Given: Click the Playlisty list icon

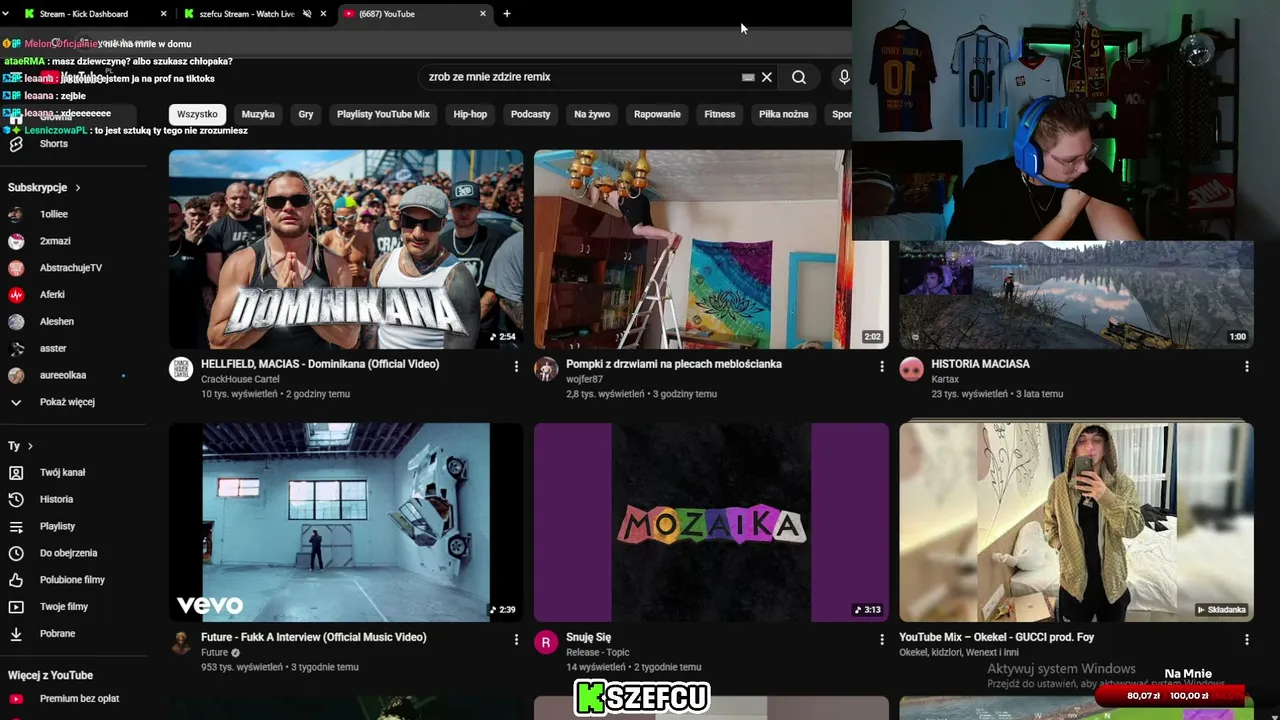Looking at the screenshot, I should tap(16, 526).
